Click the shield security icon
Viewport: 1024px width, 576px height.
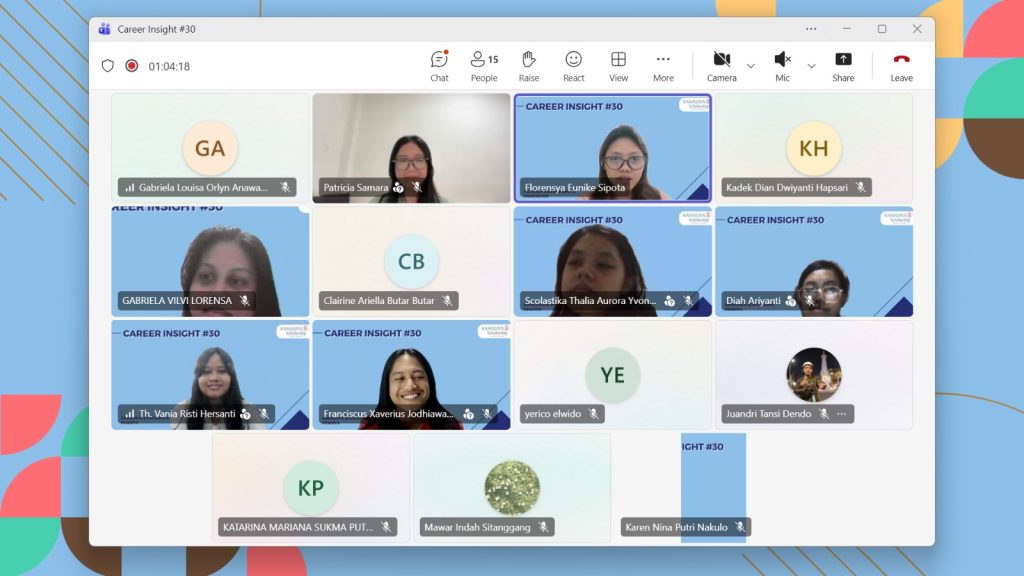(108, 66)
